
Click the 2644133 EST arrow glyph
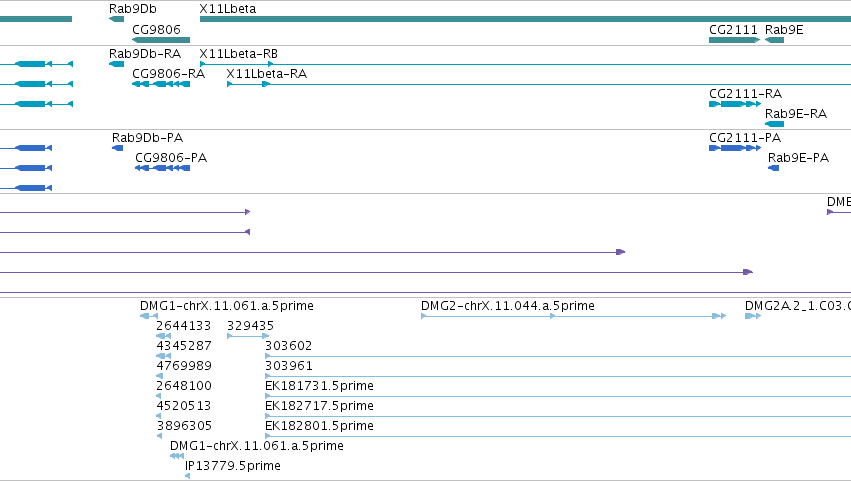click(x=163, y=336)
